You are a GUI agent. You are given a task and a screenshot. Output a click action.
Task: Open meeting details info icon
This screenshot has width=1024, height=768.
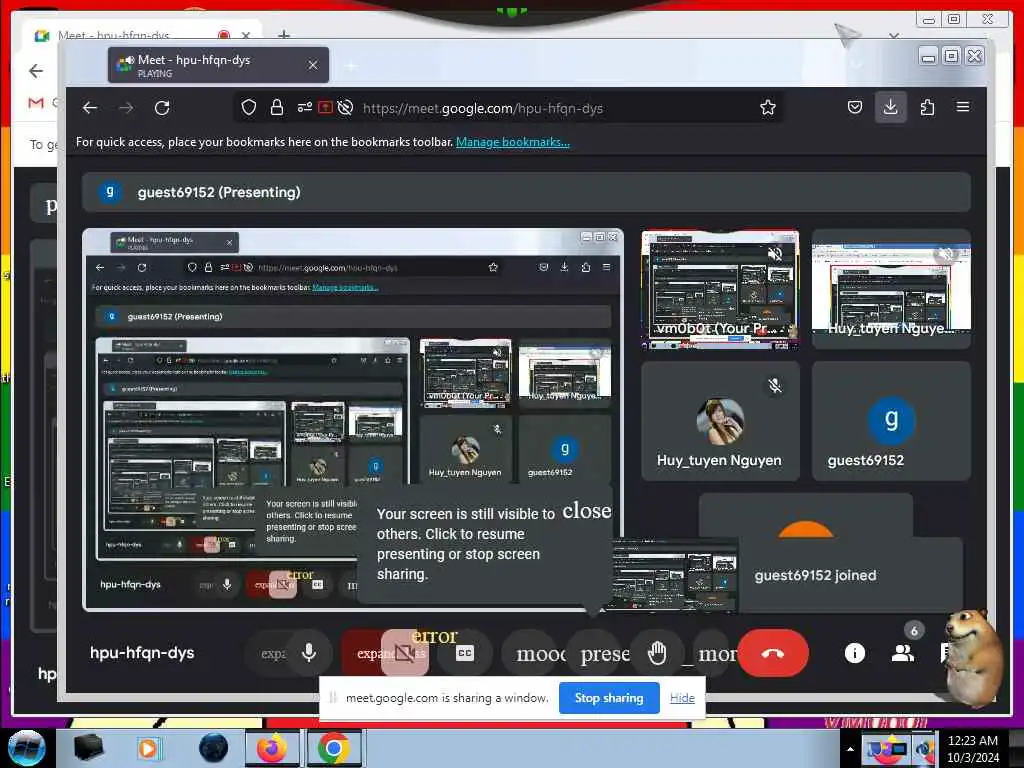855,652
